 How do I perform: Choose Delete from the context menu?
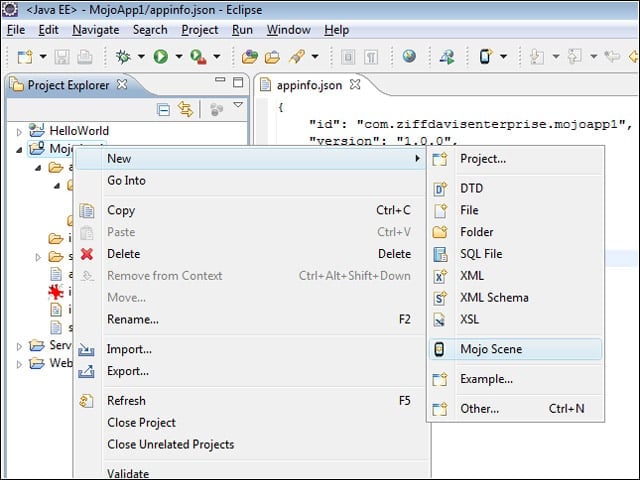(x=251, y=254)
